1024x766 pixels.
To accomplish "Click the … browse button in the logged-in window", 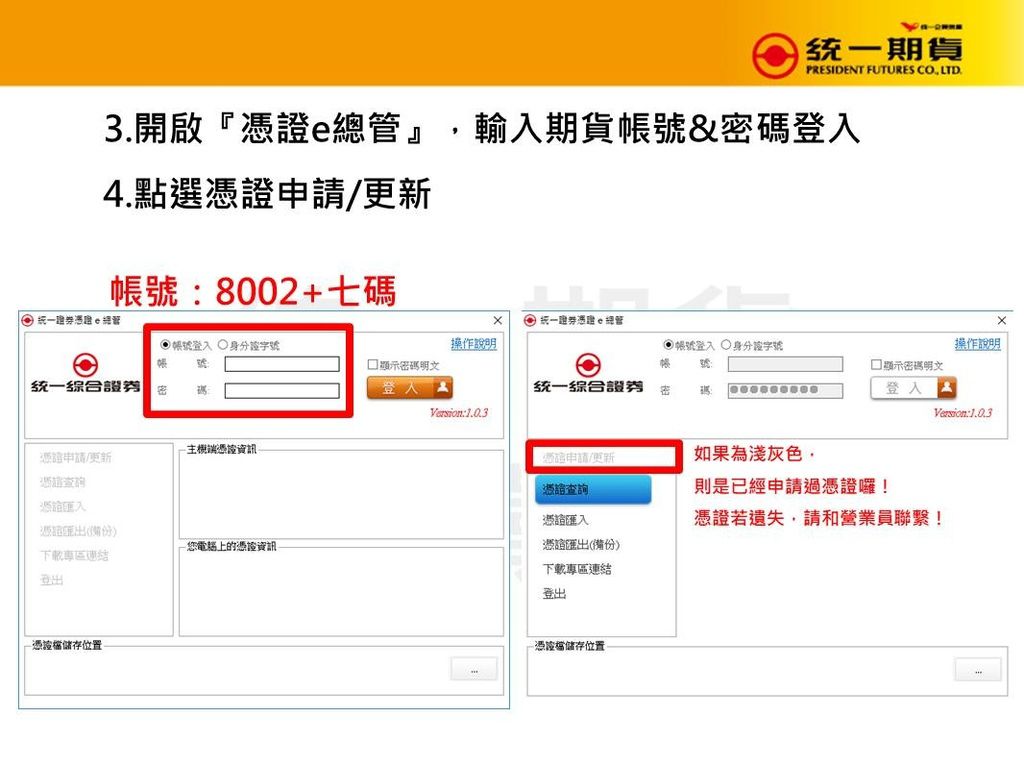I will [x=978, y=670].
